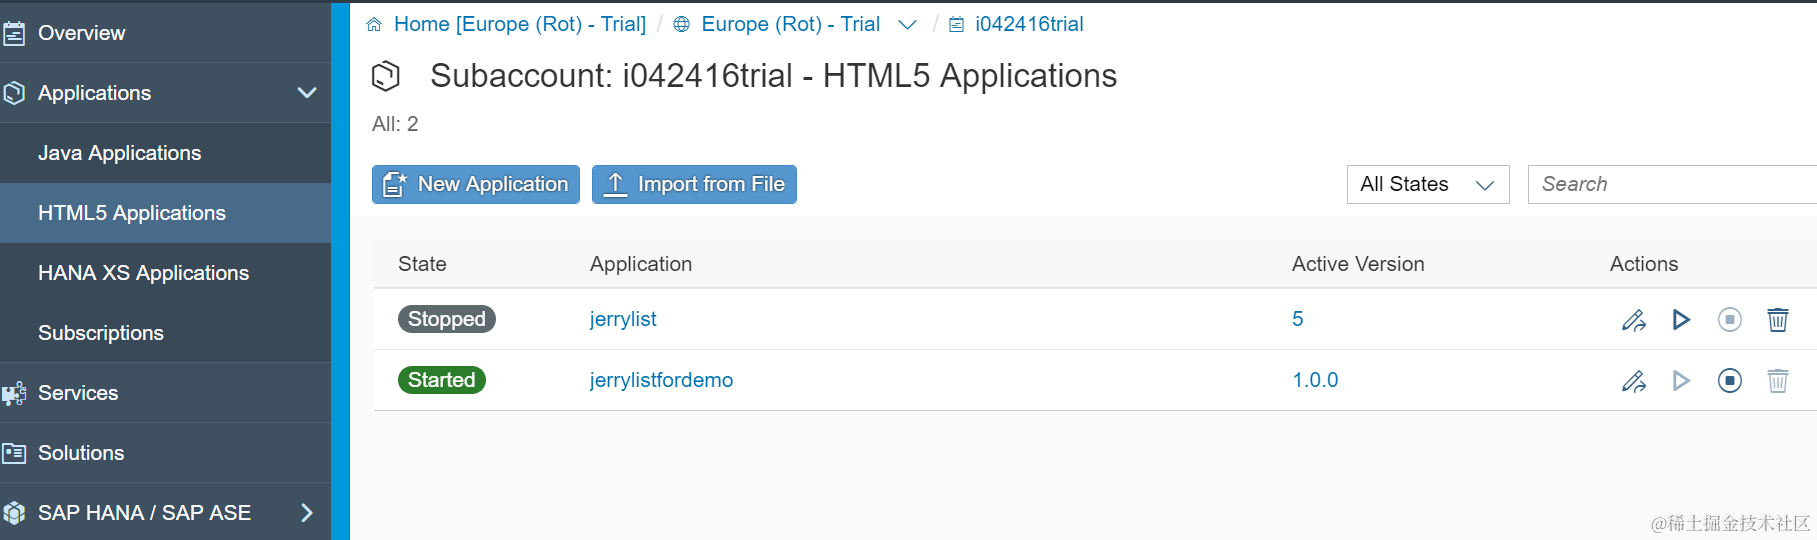Start the jerrylist application
This screenshot has height=540, width=1817.
(x=1681, y=320)
